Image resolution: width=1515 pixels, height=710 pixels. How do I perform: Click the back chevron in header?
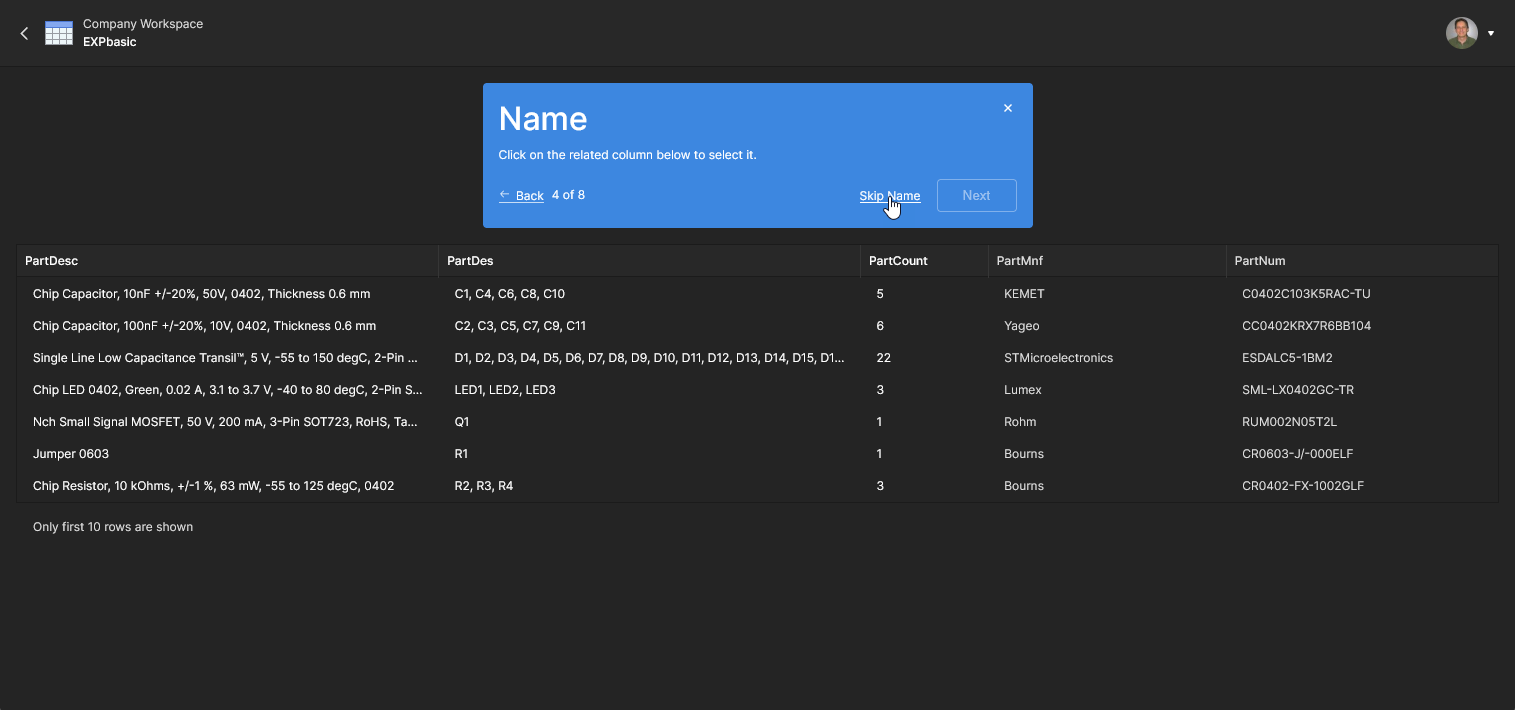click(25, 33)
